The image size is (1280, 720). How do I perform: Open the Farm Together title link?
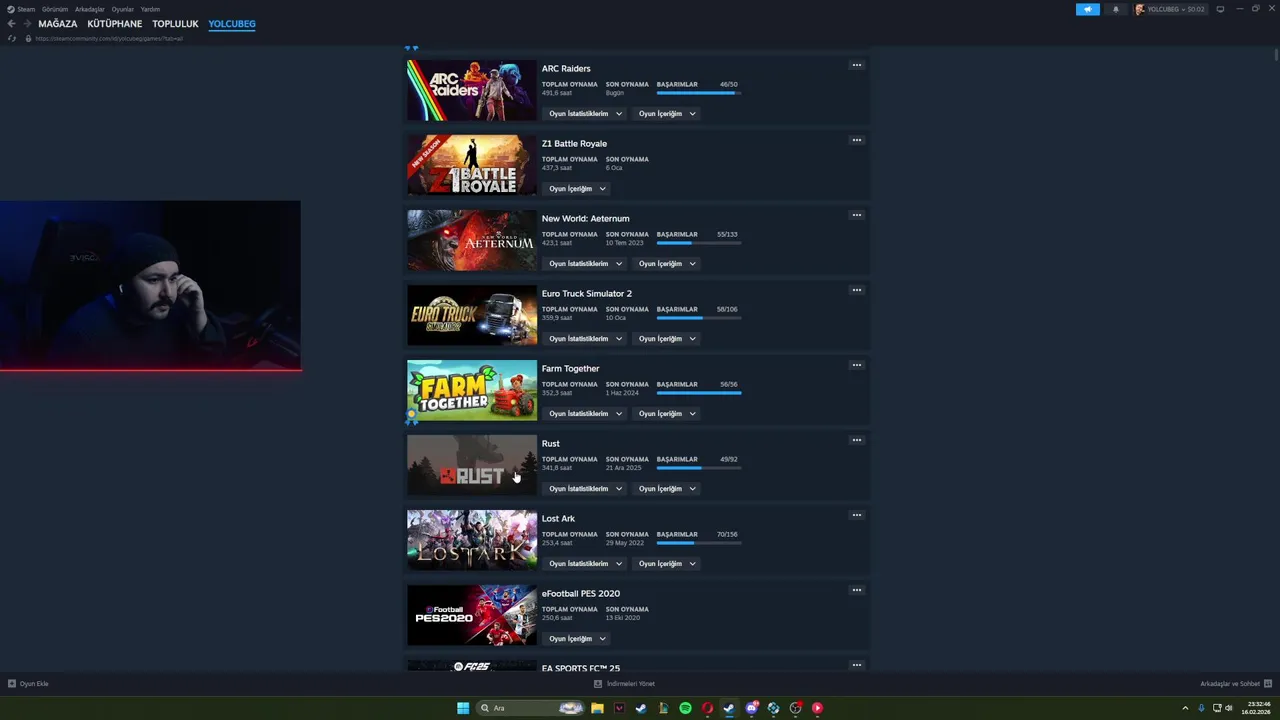(570, 369)
